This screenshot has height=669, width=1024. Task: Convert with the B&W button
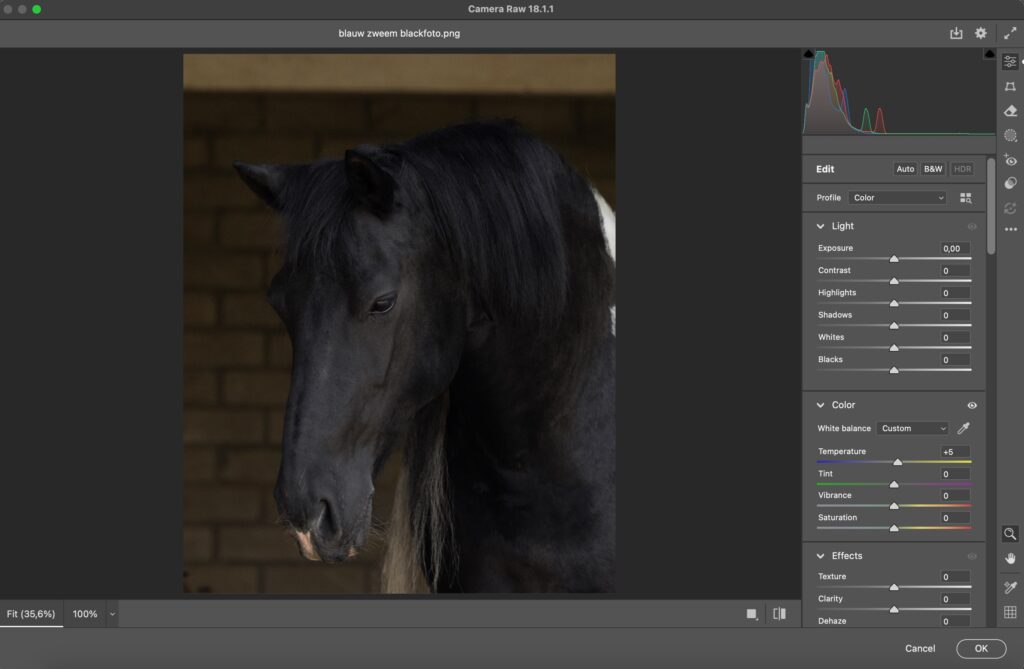[x=933, y=169]
